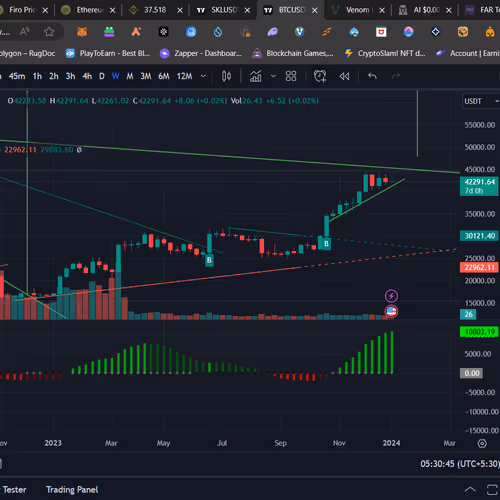Open the Blockchain Games bookmark
Image resolution: width=500 pixels, height=500 pixels.
293,53
